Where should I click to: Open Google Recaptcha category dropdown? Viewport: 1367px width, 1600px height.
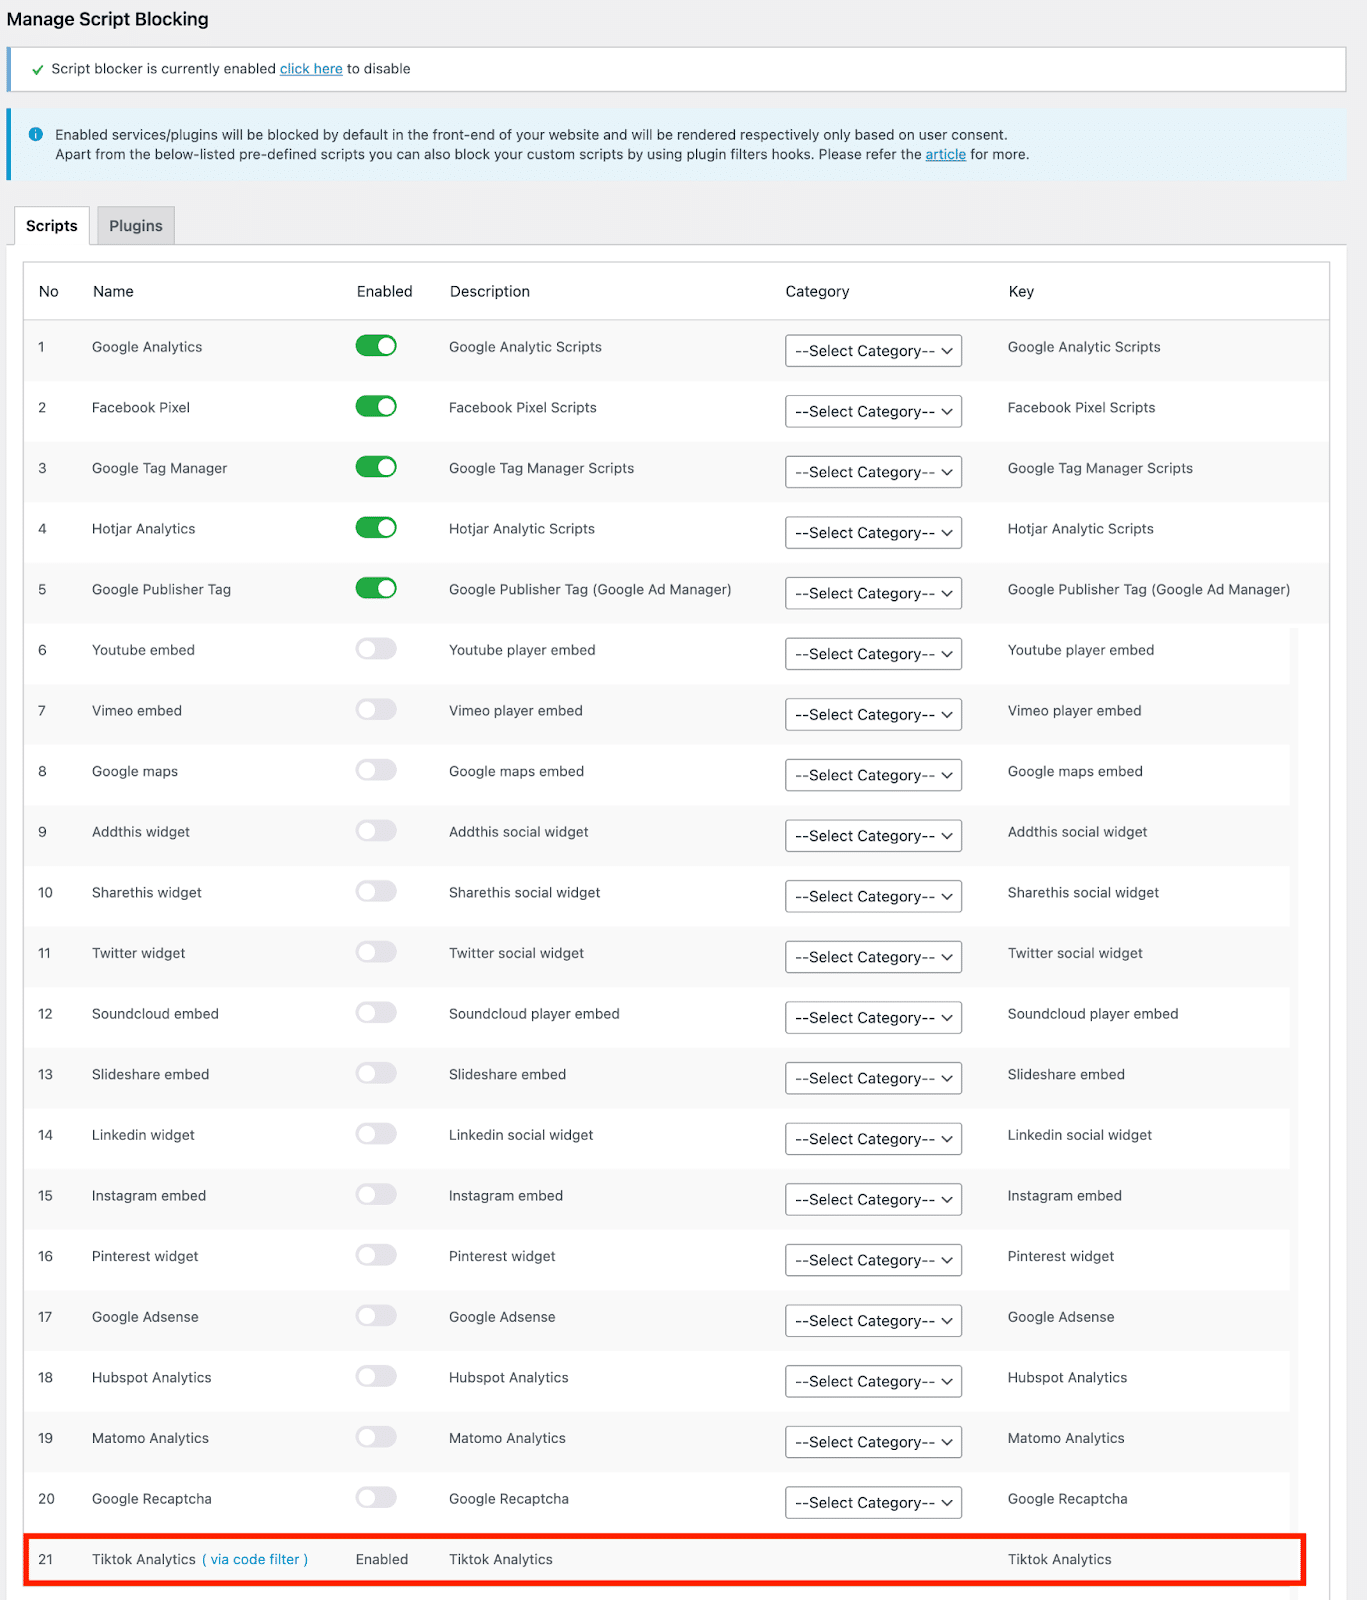873,1503
